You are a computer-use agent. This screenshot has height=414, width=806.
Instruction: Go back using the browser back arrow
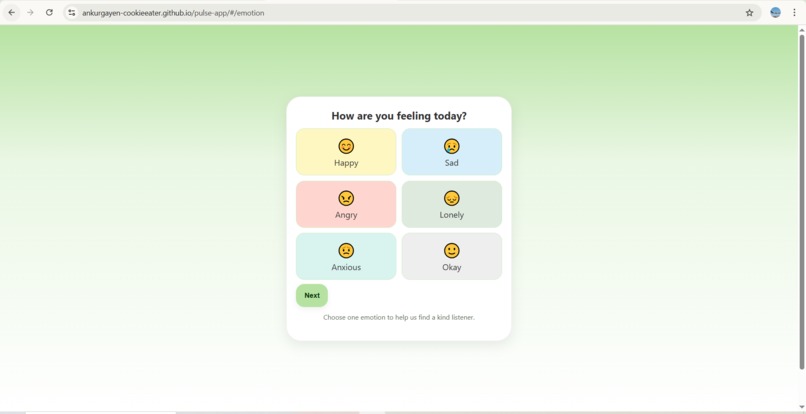[11, 13]
